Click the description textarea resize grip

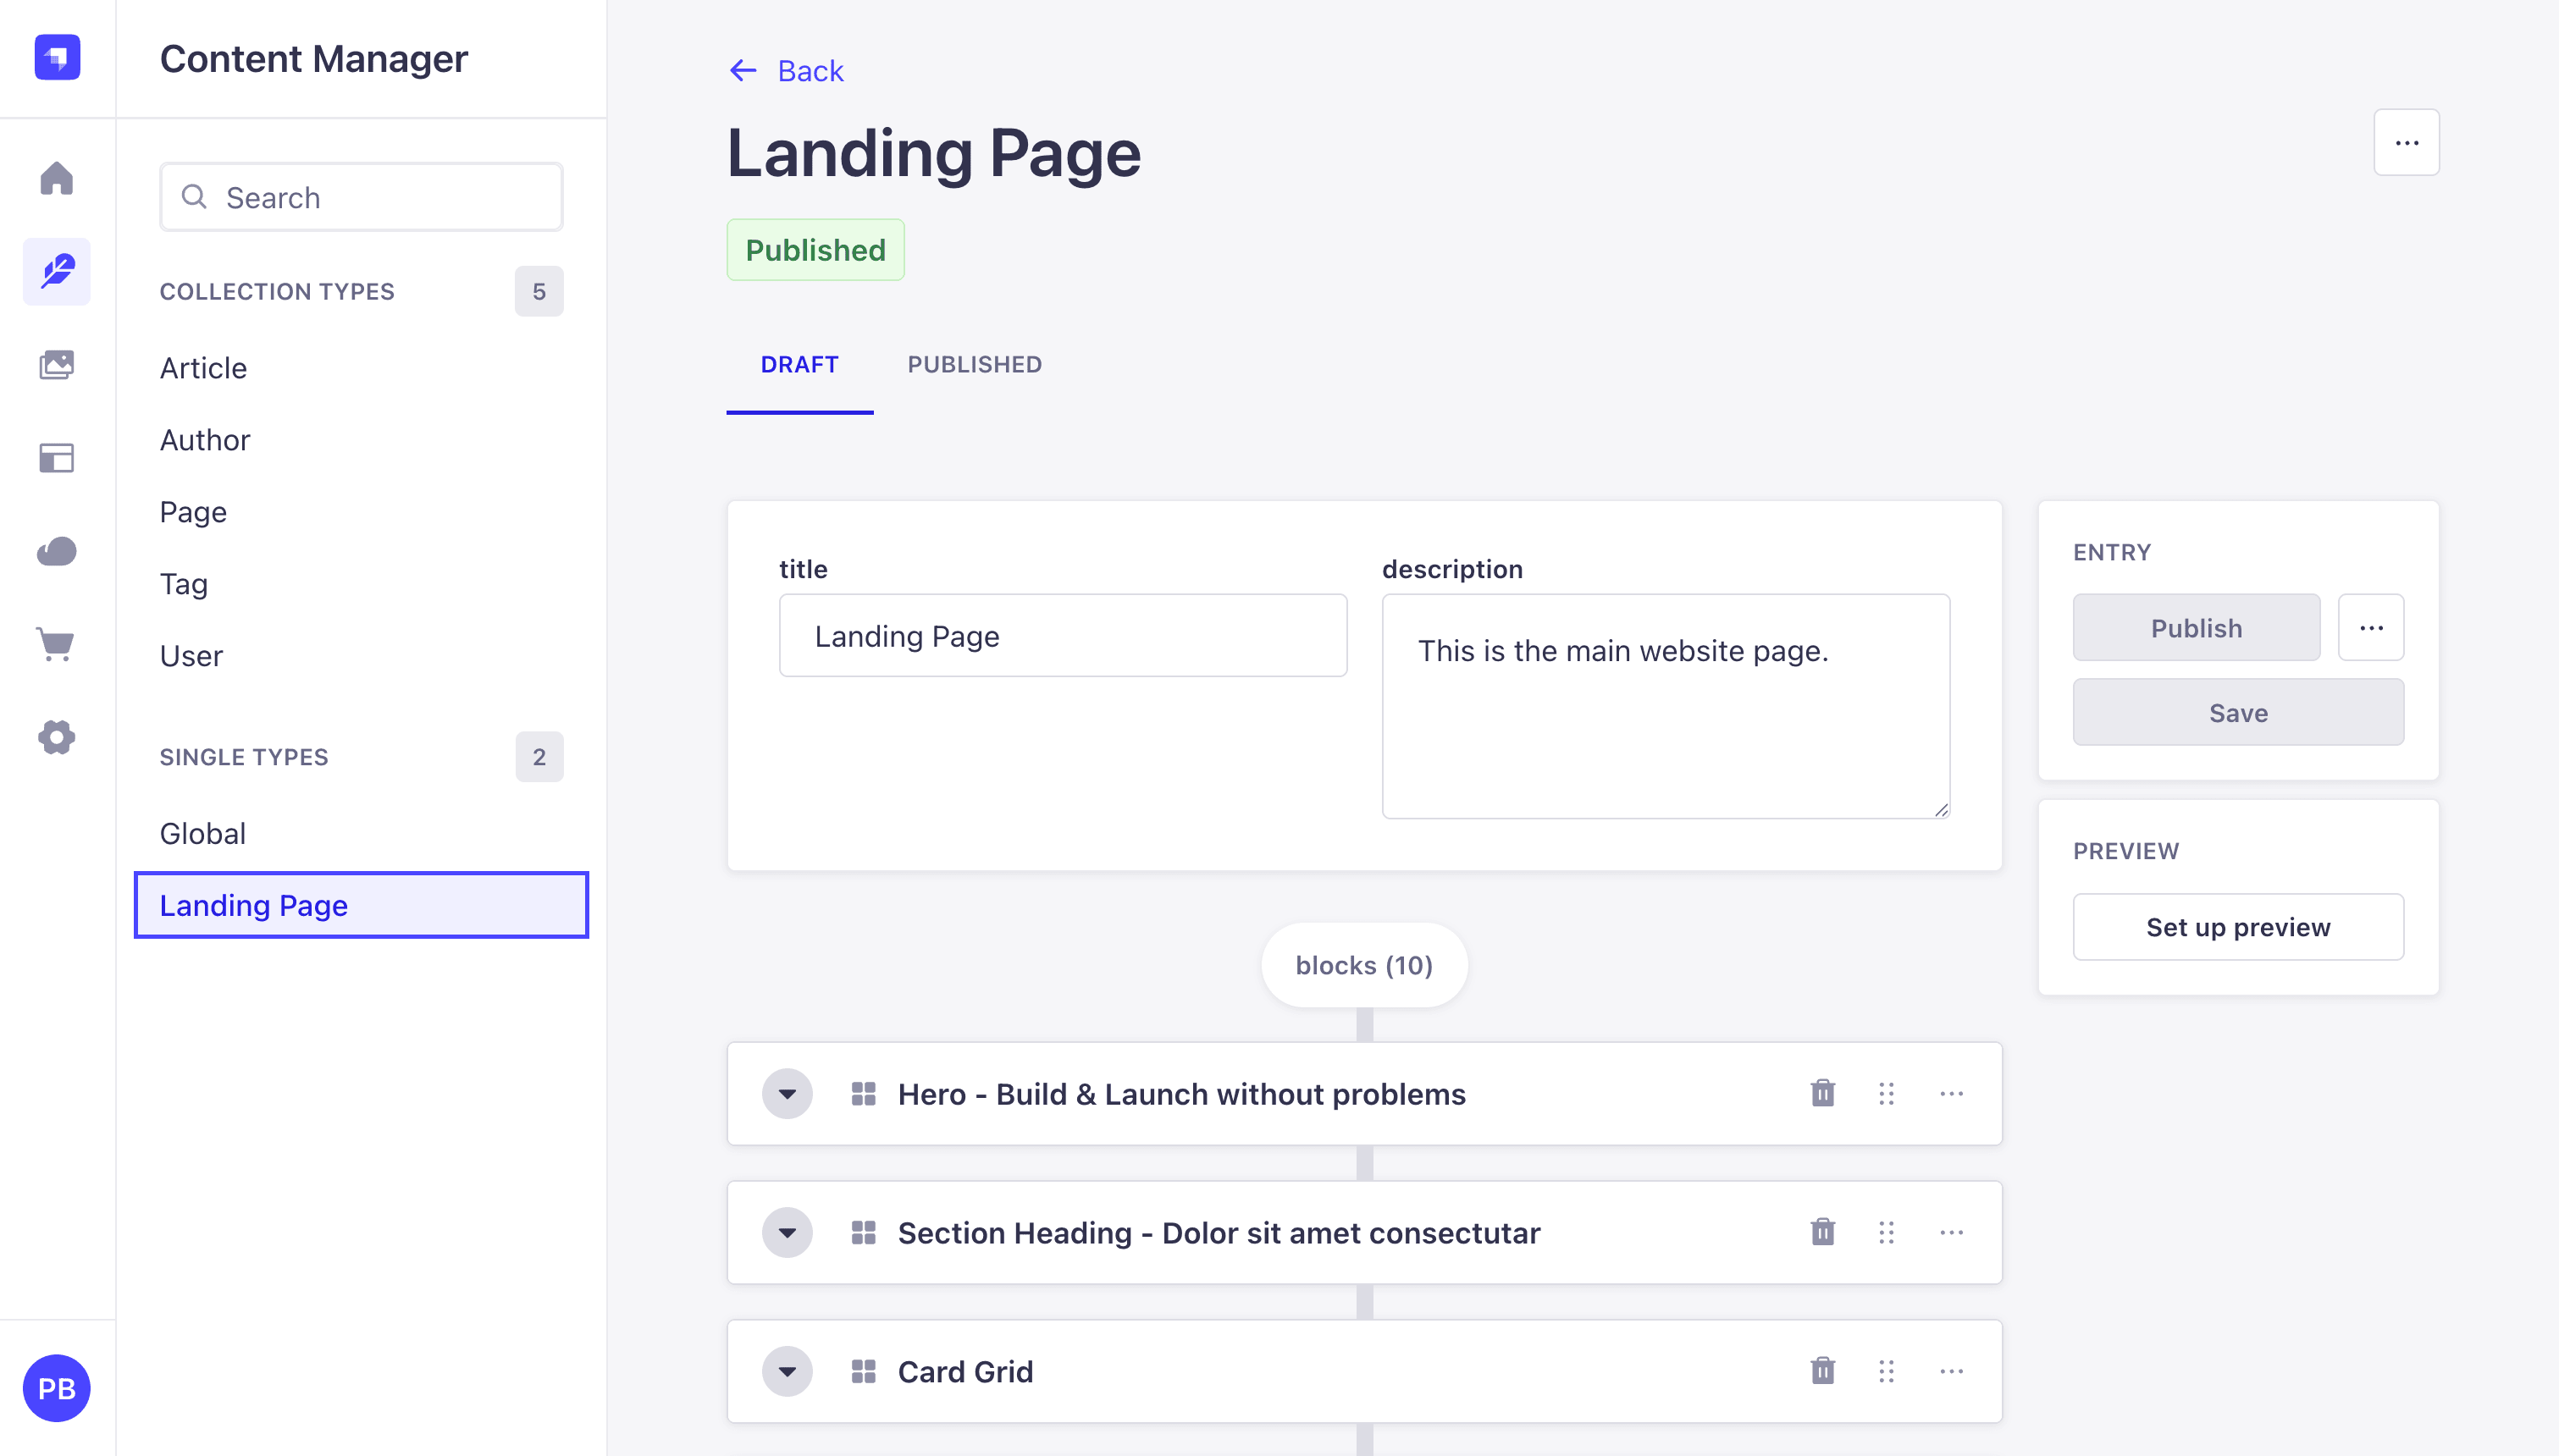tap(1941, 810)
